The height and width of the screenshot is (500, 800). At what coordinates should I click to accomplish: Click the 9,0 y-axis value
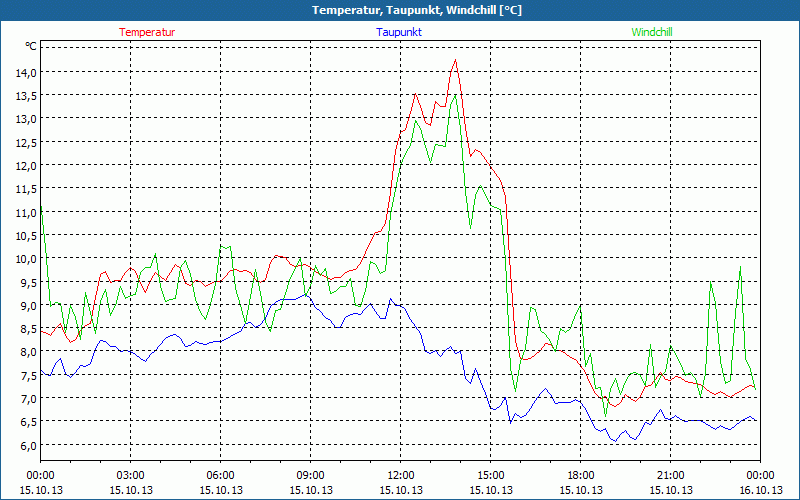(x=29, y=306)
